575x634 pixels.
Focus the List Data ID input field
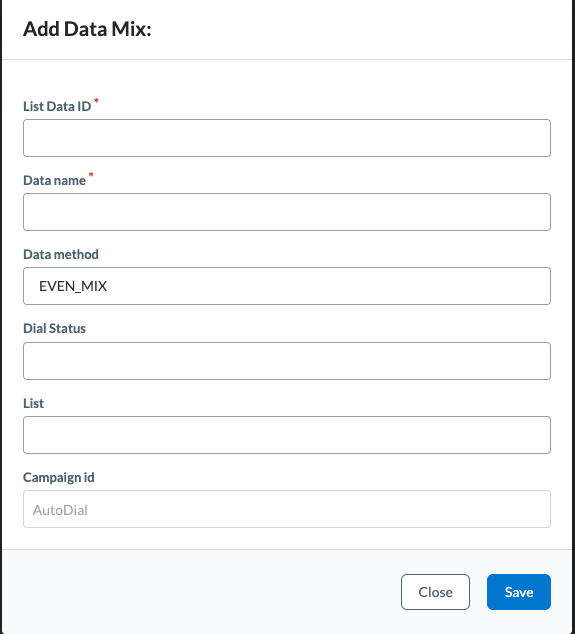[287, 138]
